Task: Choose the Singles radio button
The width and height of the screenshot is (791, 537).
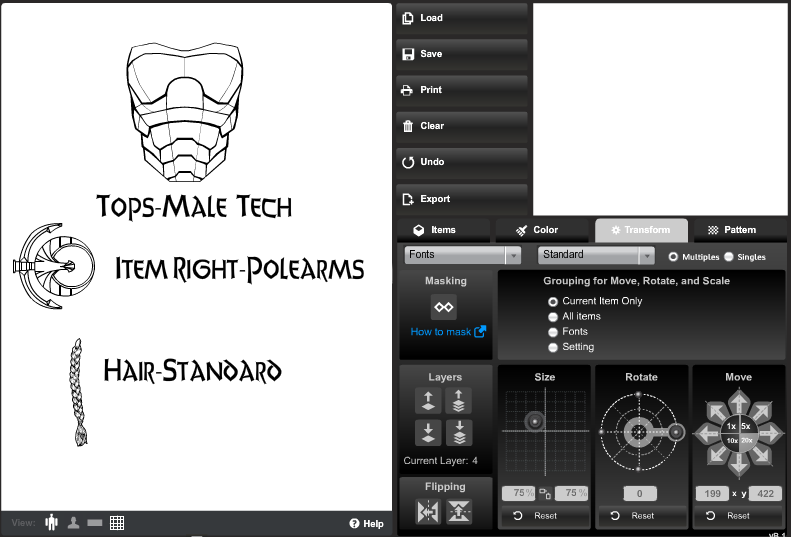Action: pyautogui.click(x=728, y=257)
